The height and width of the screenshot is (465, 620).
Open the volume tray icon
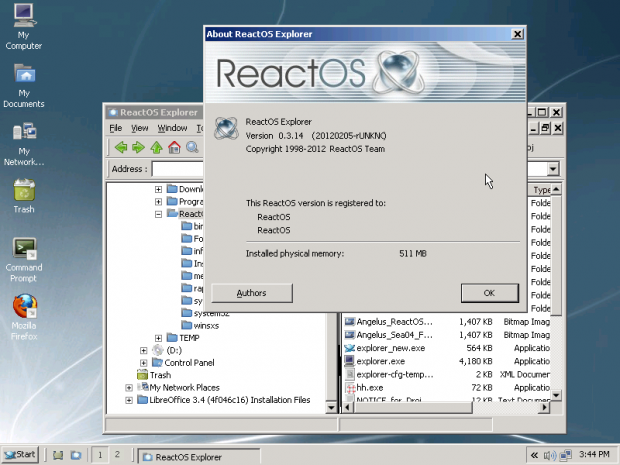pos(550,456)
